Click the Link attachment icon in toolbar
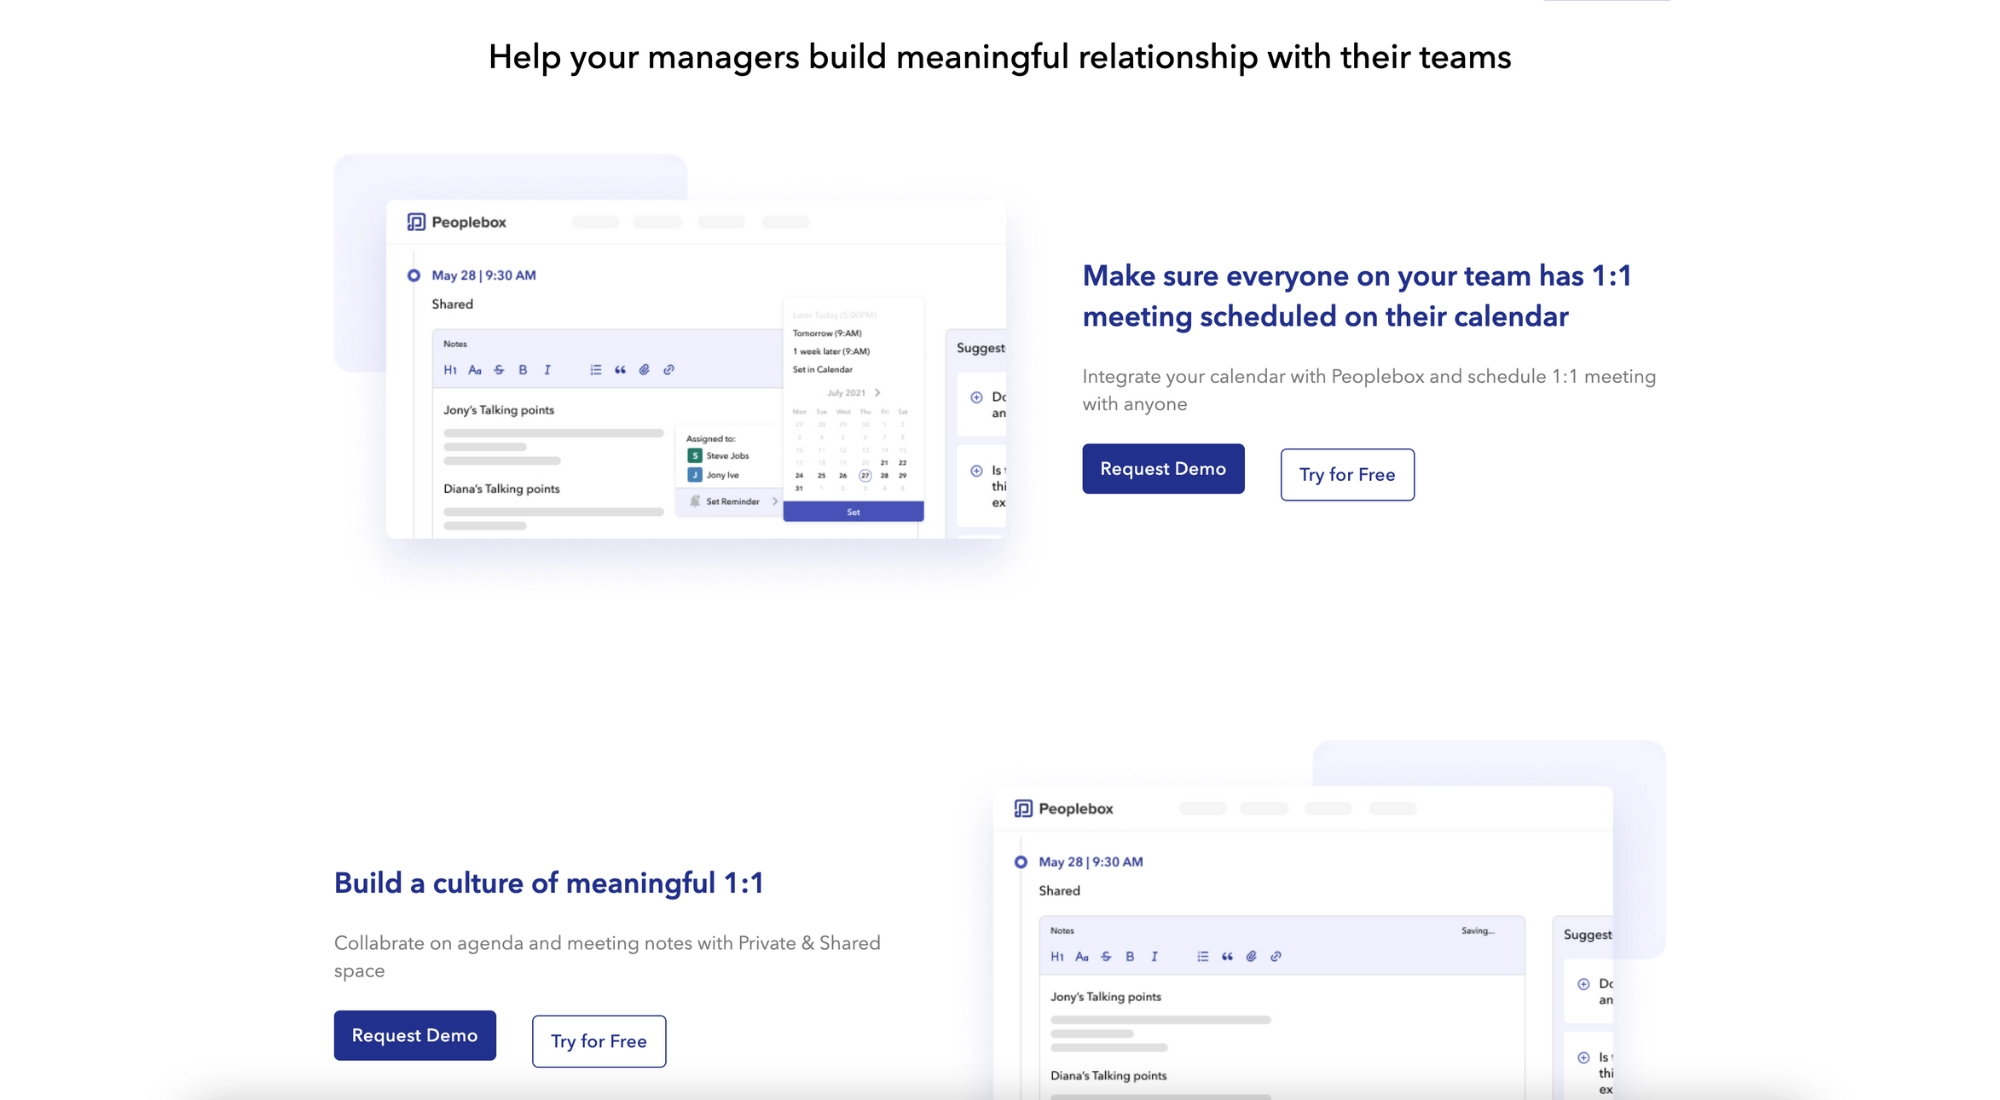 point(668,370)
